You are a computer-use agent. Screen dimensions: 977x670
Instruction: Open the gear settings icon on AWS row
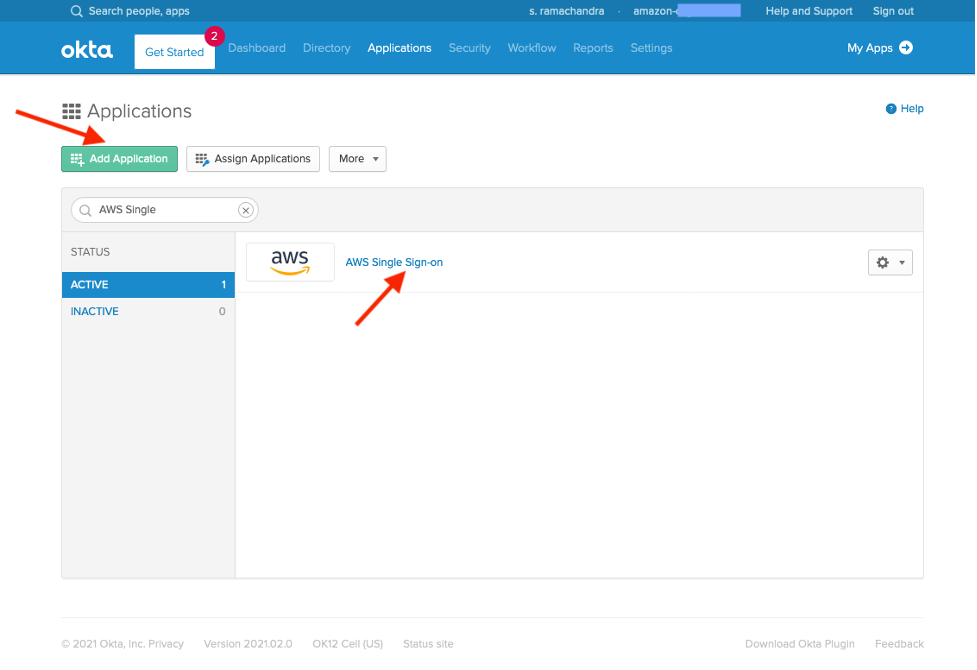tap(882, 262)
